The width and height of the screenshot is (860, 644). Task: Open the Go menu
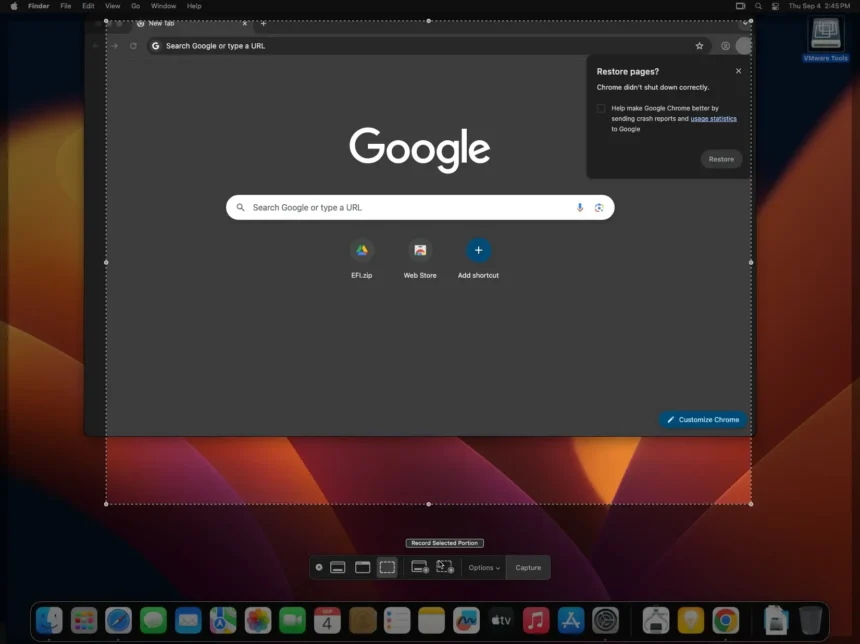click(135, 6)
